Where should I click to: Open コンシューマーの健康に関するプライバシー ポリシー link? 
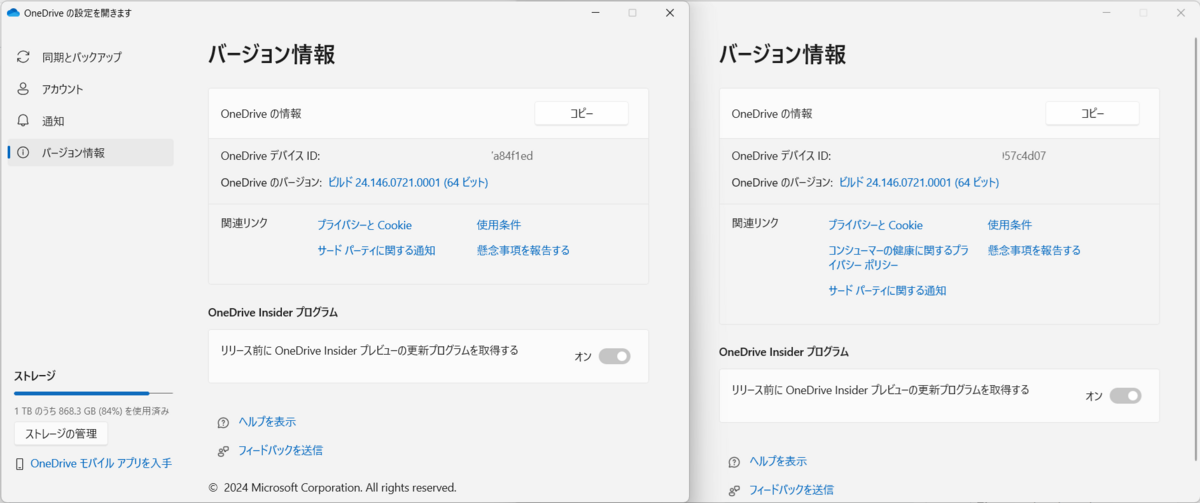(898, 258)
